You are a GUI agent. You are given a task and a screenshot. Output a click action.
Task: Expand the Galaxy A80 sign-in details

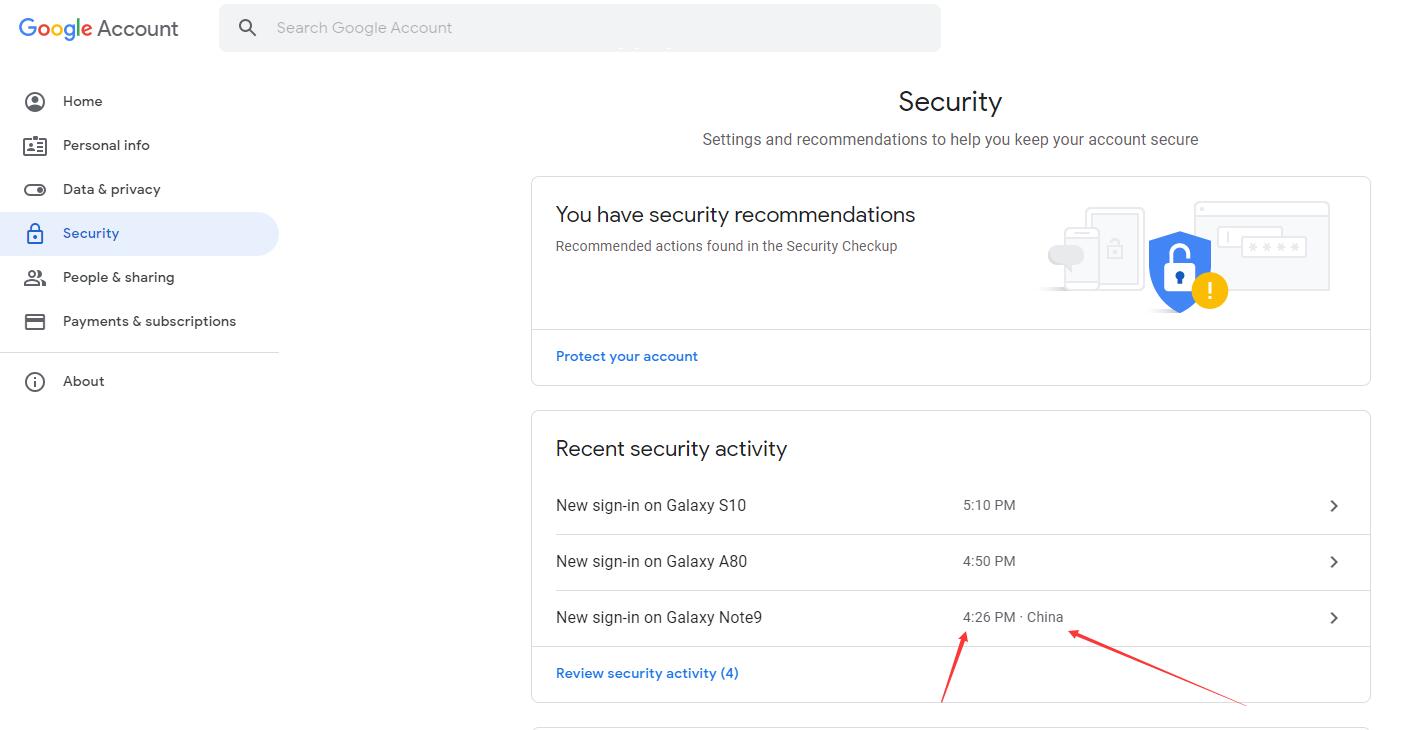coord(1333,561)
